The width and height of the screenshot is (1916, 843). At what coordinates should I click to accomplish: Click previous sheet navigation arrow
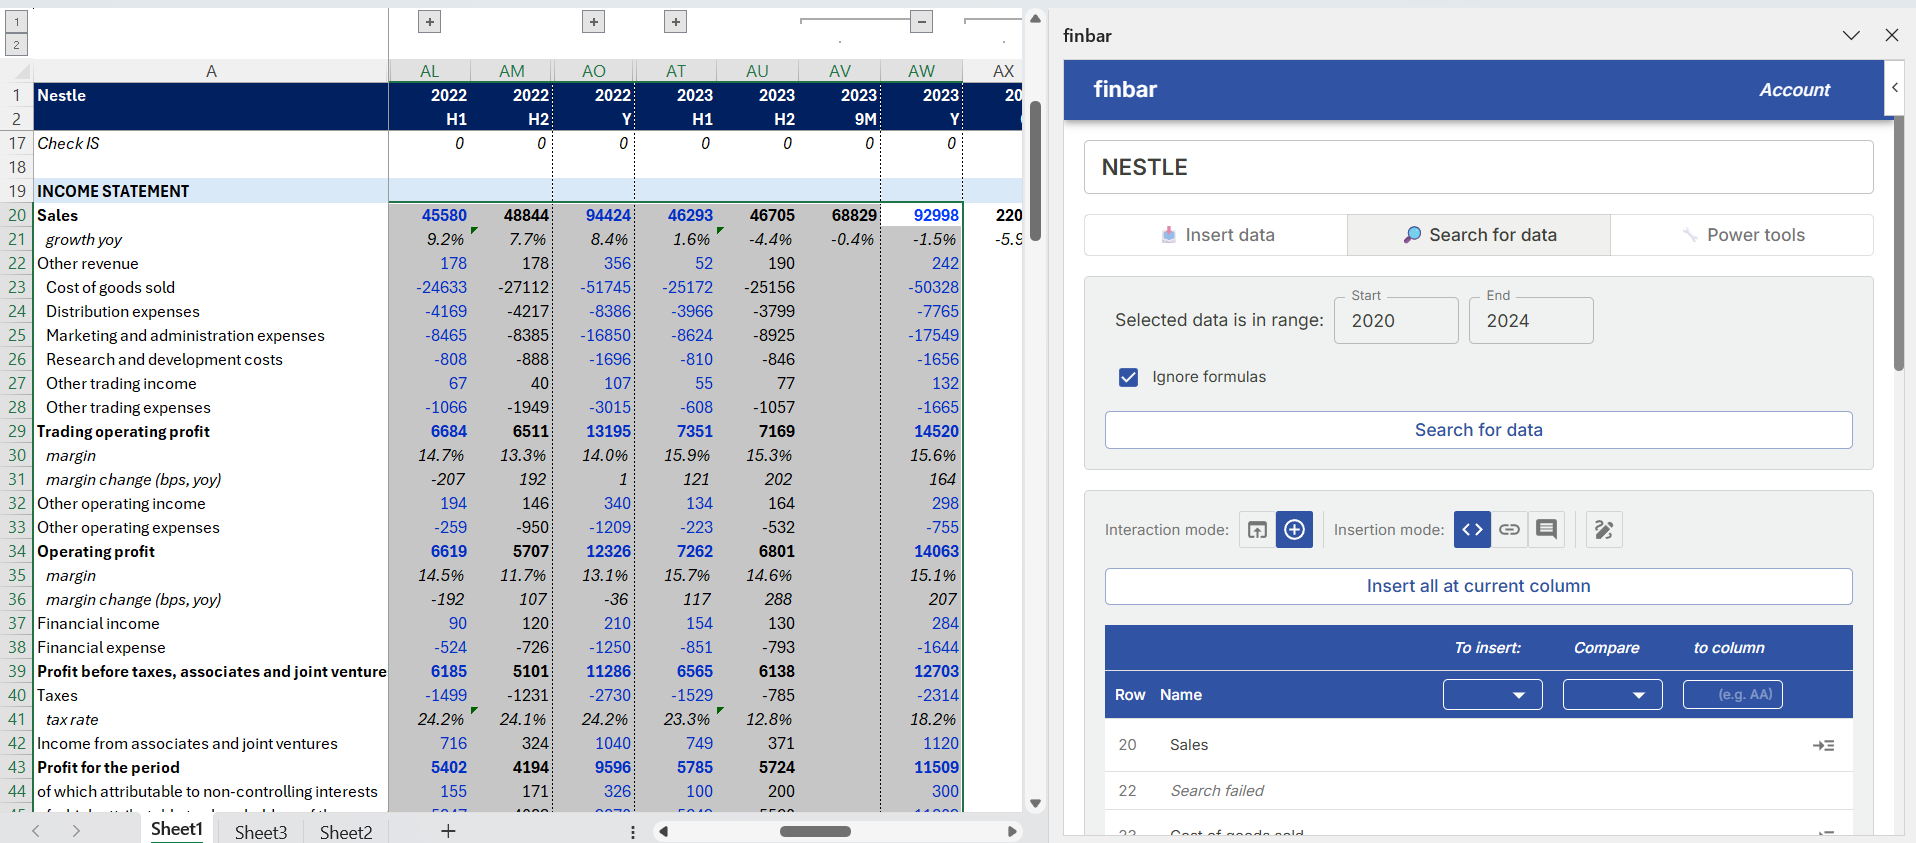(x=36, y=831)
